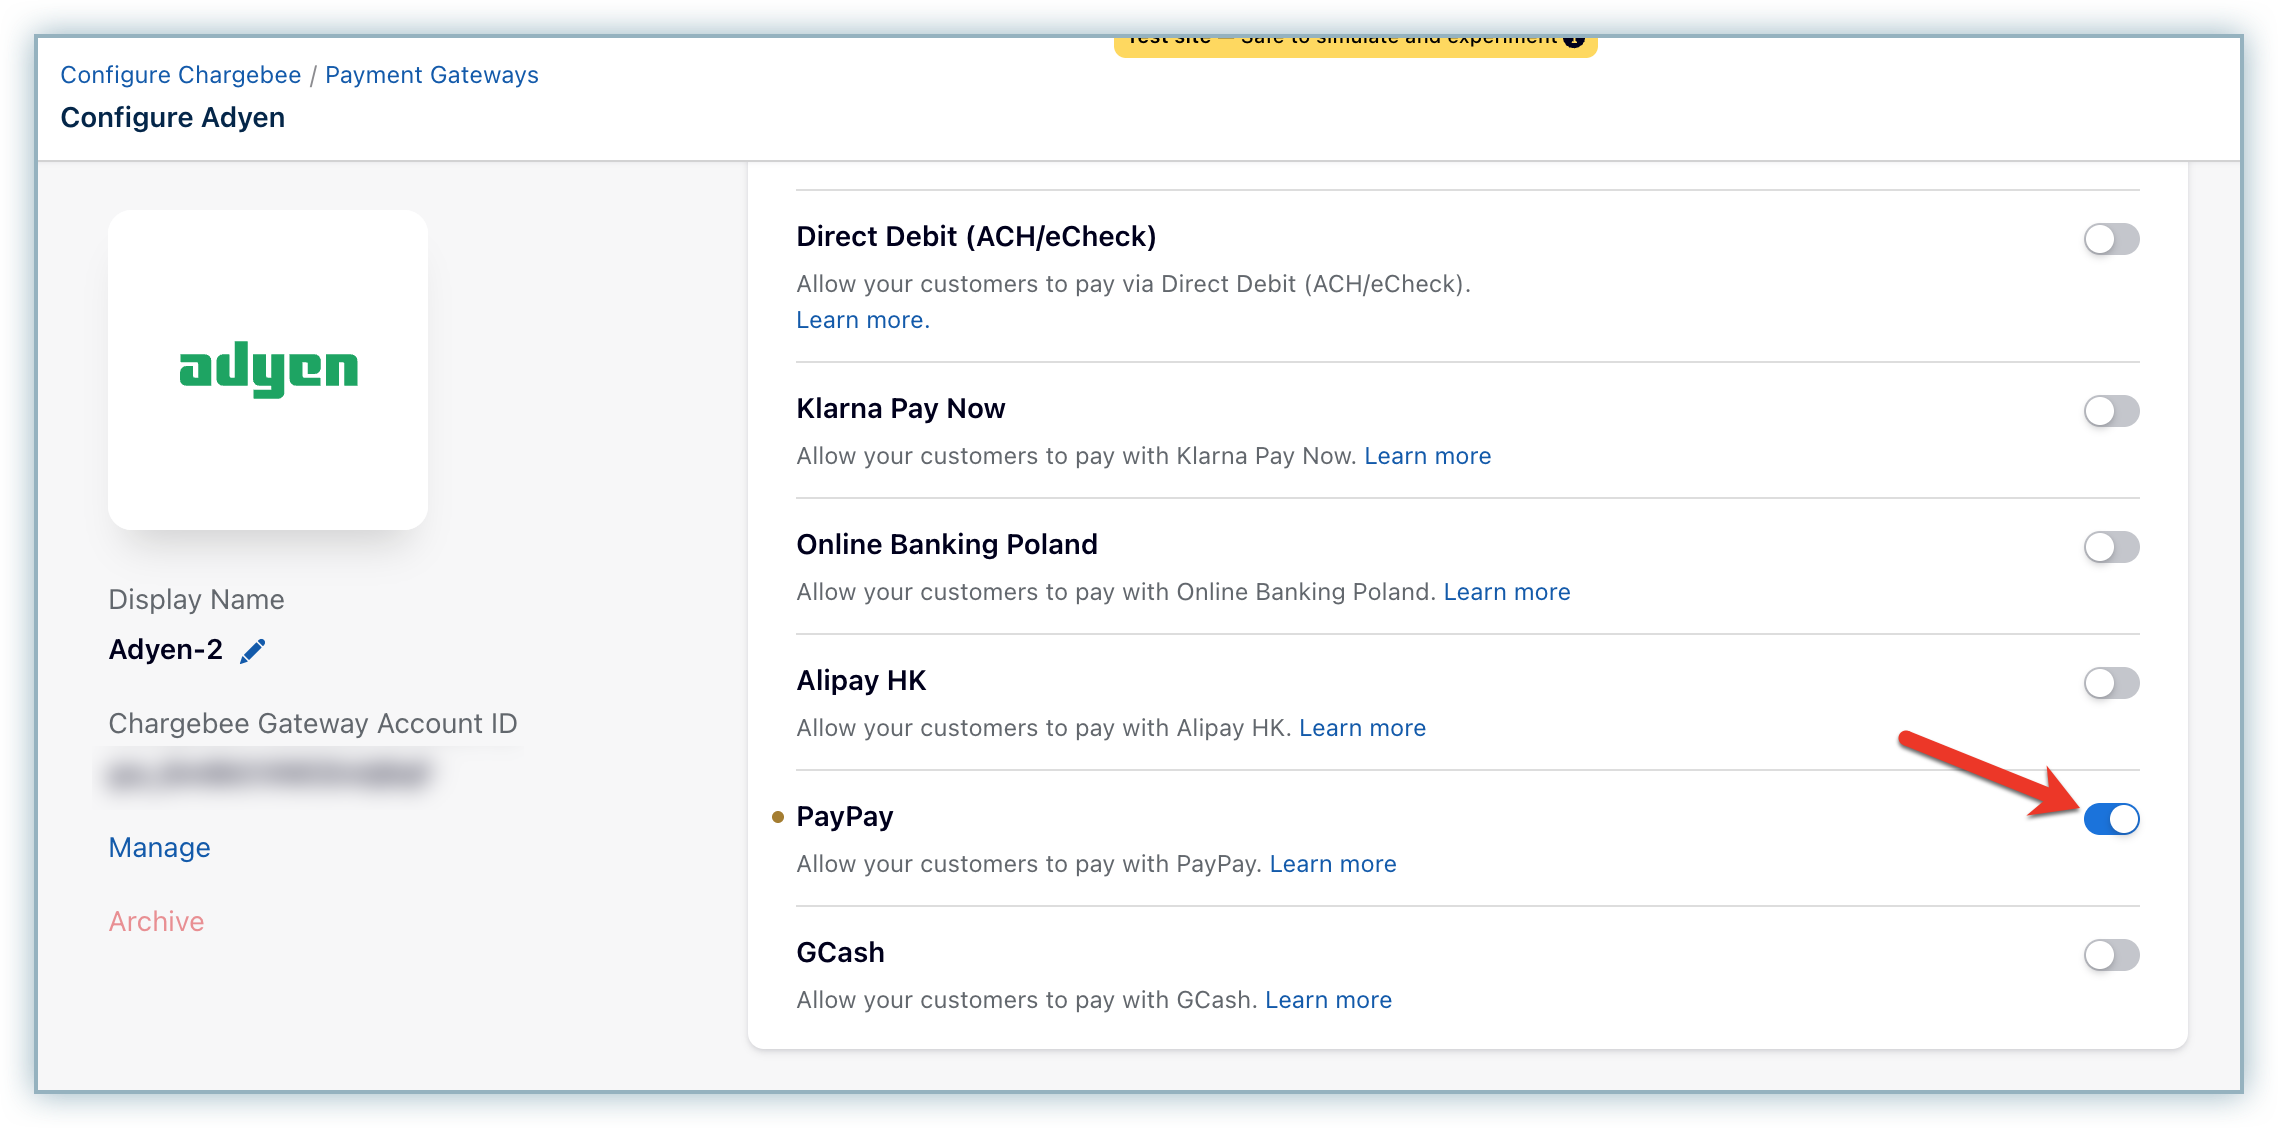This screenshot has width=2278, height=1128.
Task: Click the Direct Debit (ACH/eCheck) heading
Action: [x=977, y=237]
